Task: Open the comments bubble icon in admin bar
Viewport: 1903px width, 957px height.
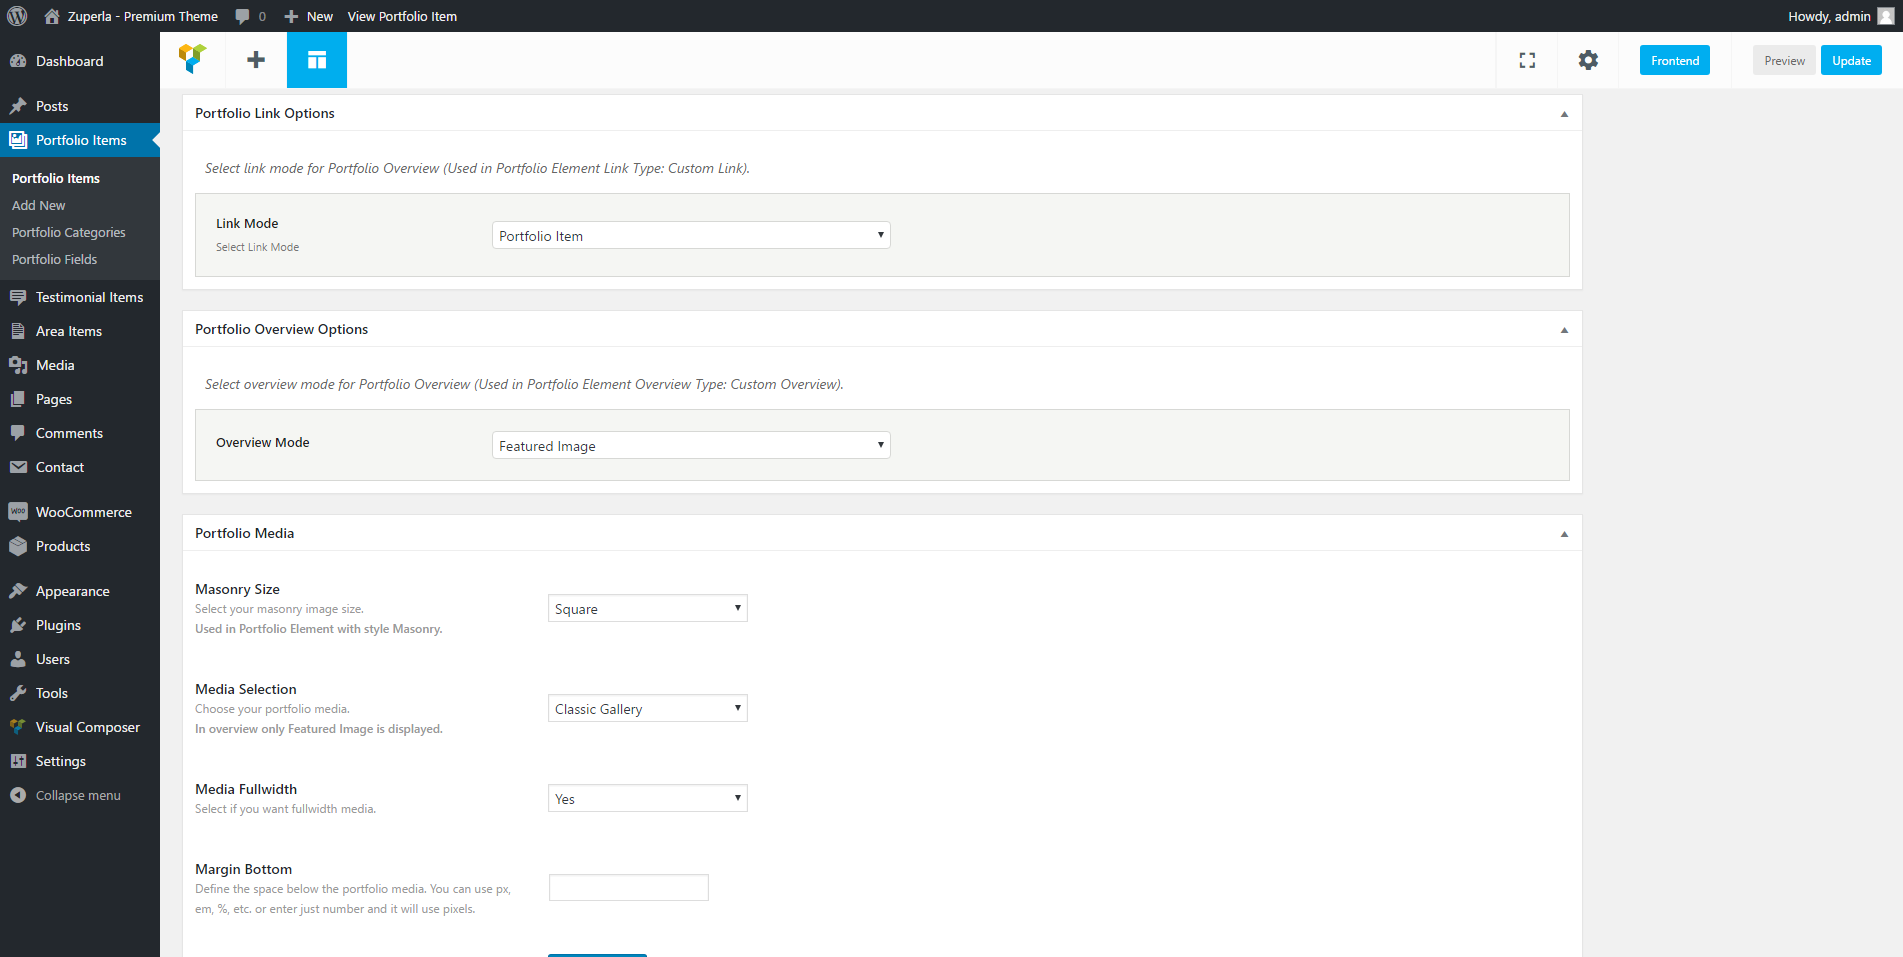Action: tap(242, 16)
